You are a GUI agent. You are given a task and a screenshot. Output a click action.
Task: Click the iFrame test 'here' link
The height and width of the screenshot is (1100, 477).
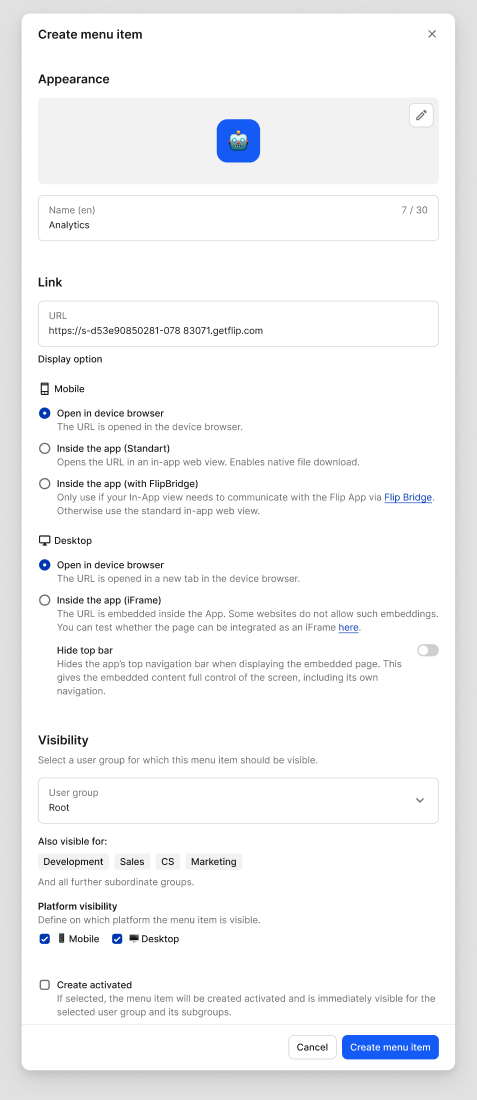[349, 627]
